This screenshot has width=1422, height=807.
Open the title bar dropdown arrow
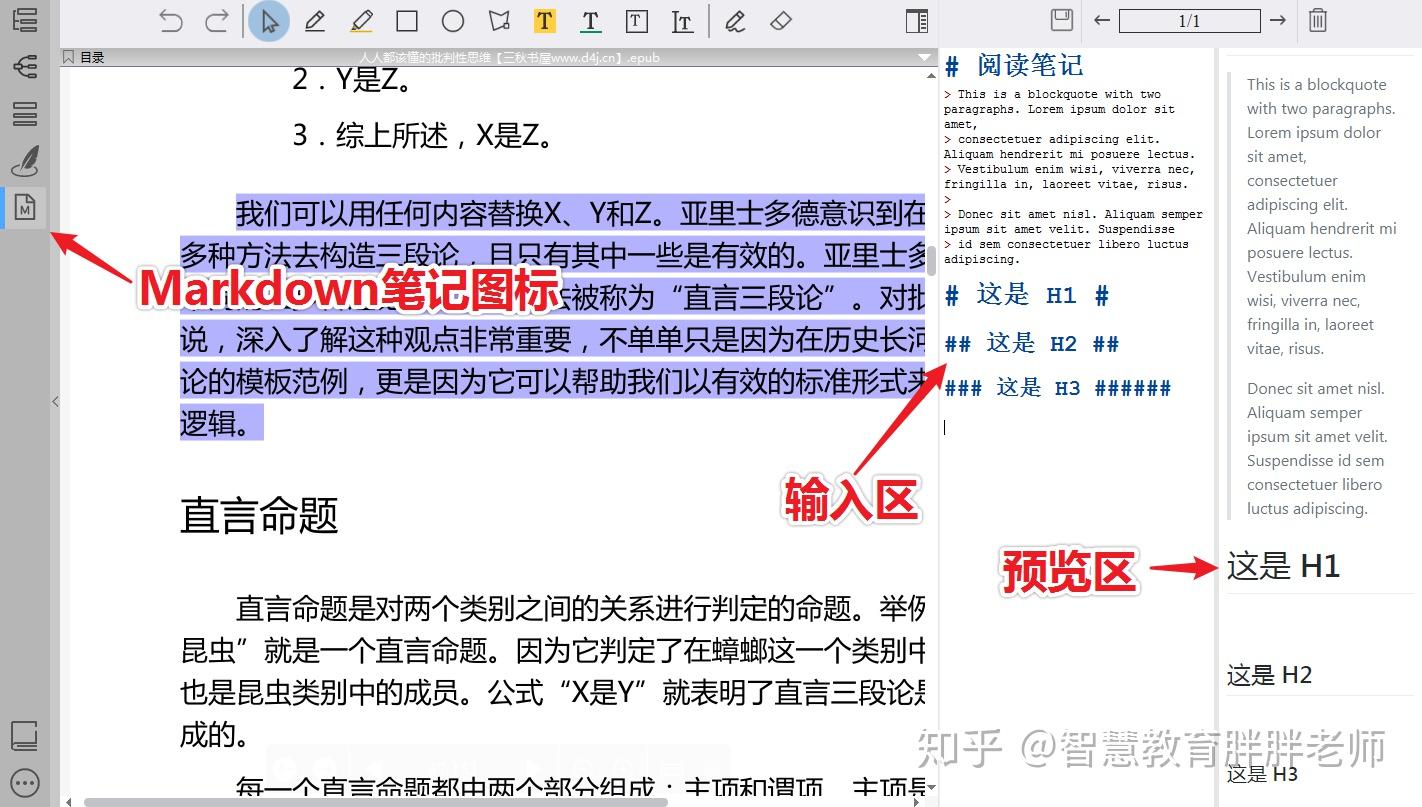[x=921, y=57]
